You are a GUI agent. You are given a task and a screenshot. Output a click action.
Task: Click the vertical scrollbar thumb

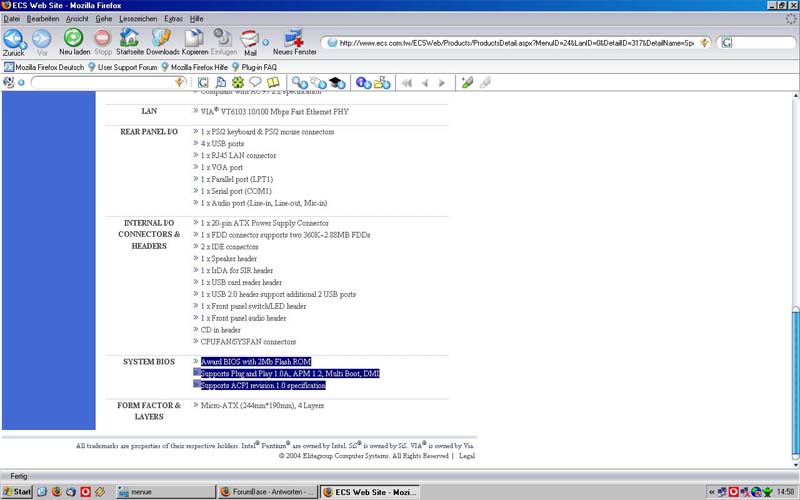click(795, 383)
